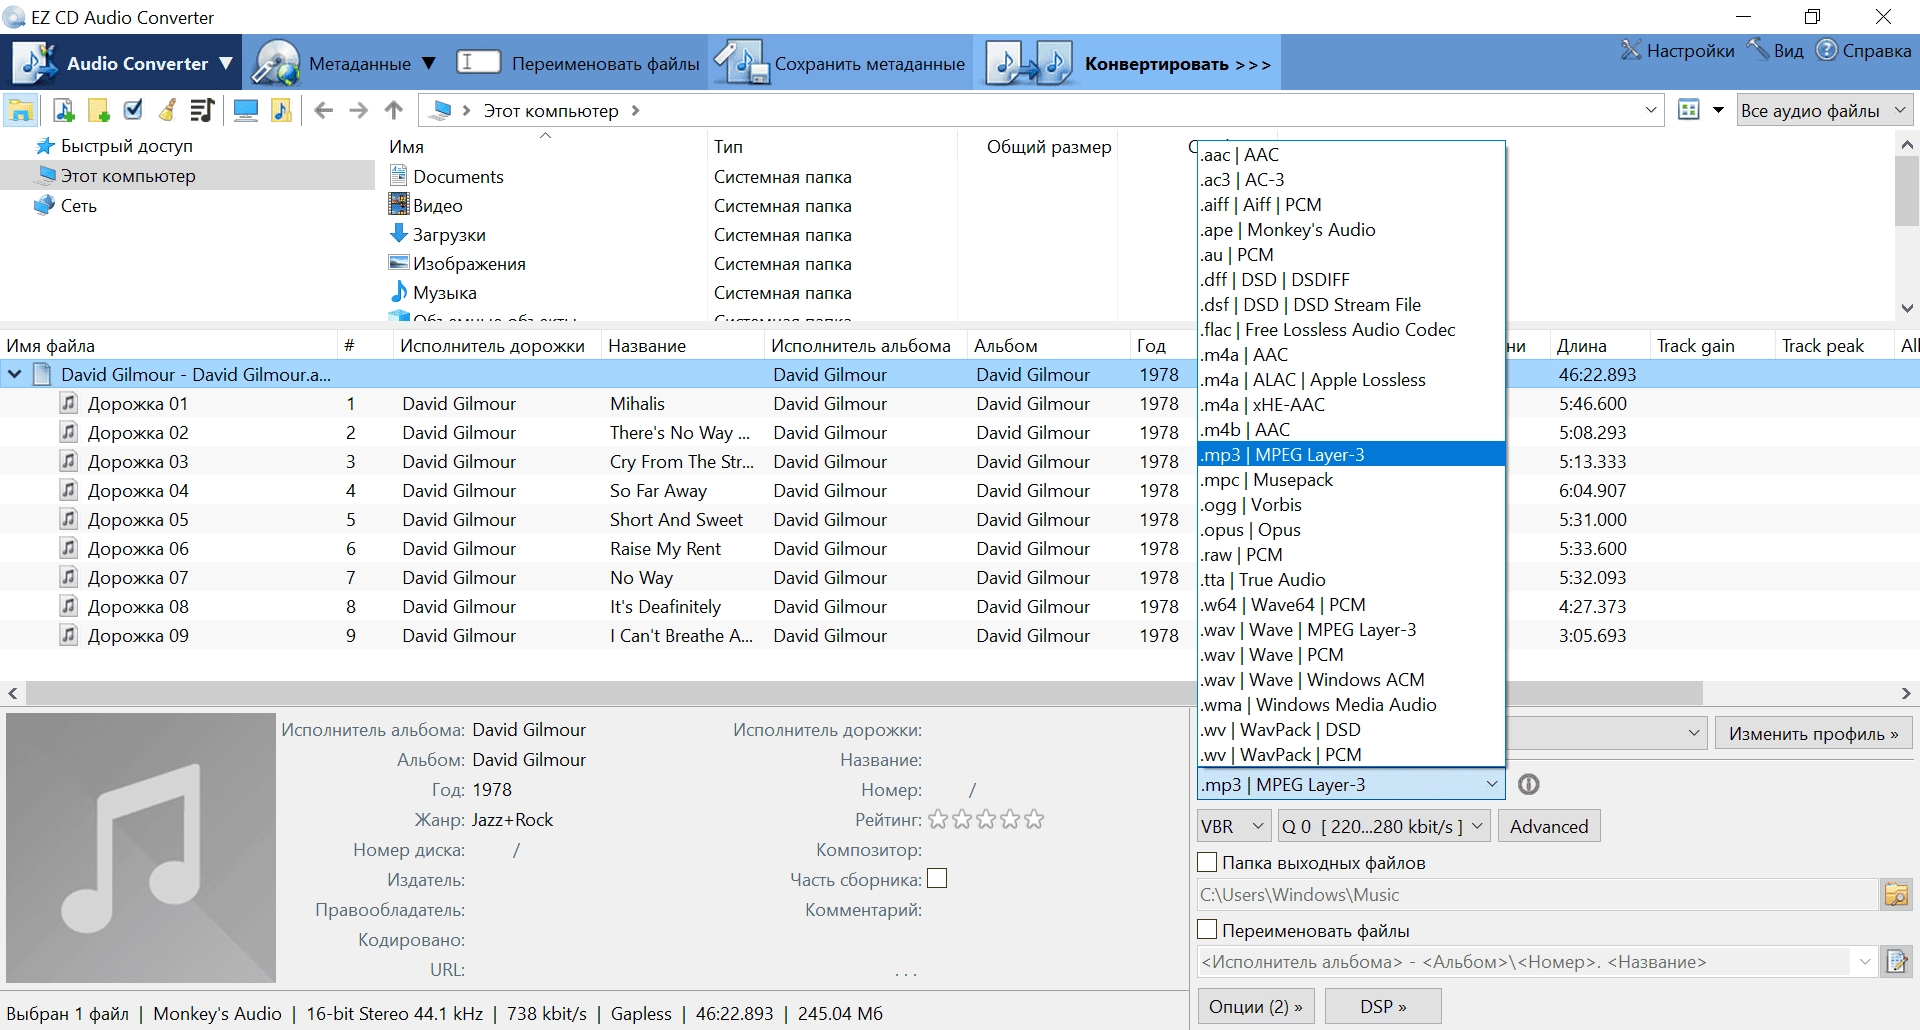Click the Метаданные disc icon

tap(274, 63)
